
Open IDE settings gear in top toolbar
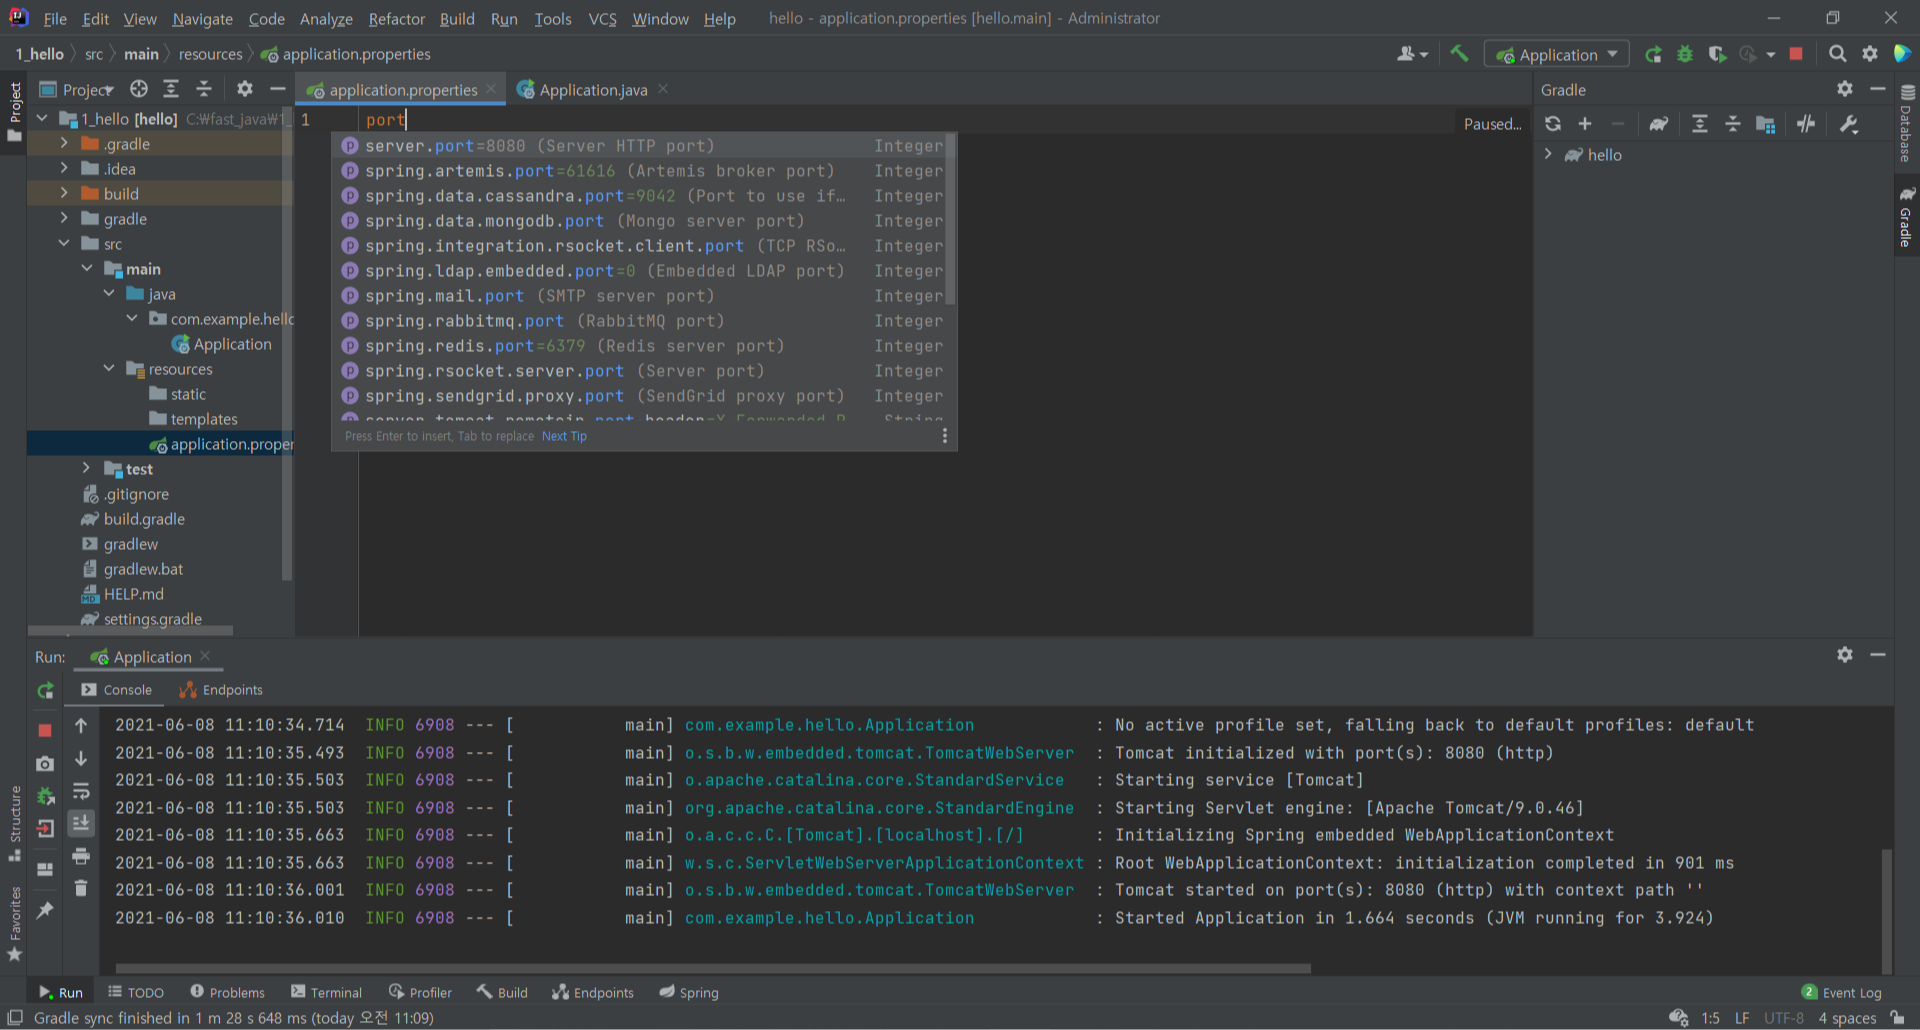coord(1870,54)
